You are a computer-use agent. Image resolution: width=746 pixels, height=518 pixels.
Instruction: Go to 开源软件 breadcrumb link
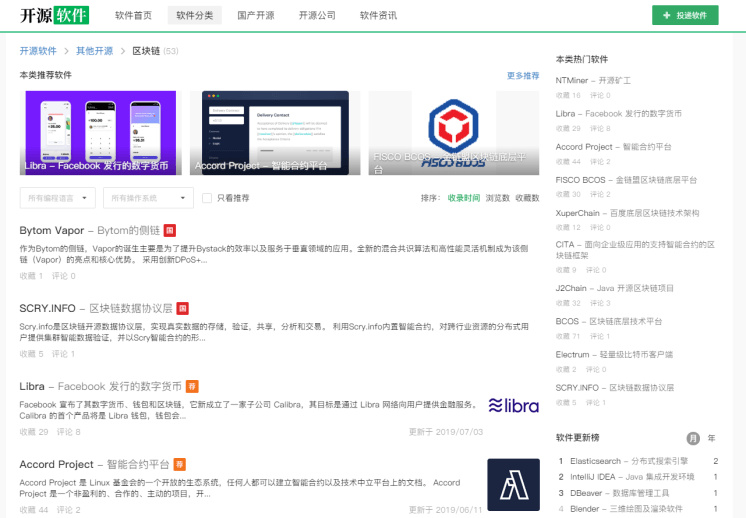38,51
